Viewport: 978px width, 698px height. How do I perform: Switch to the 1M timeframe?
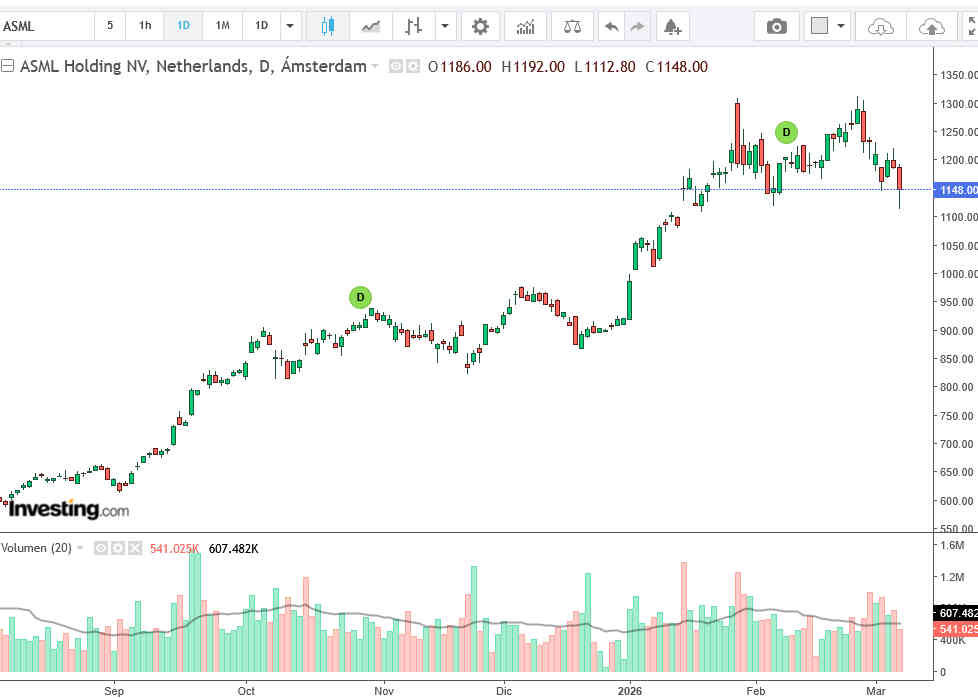[x=223, y=26]
